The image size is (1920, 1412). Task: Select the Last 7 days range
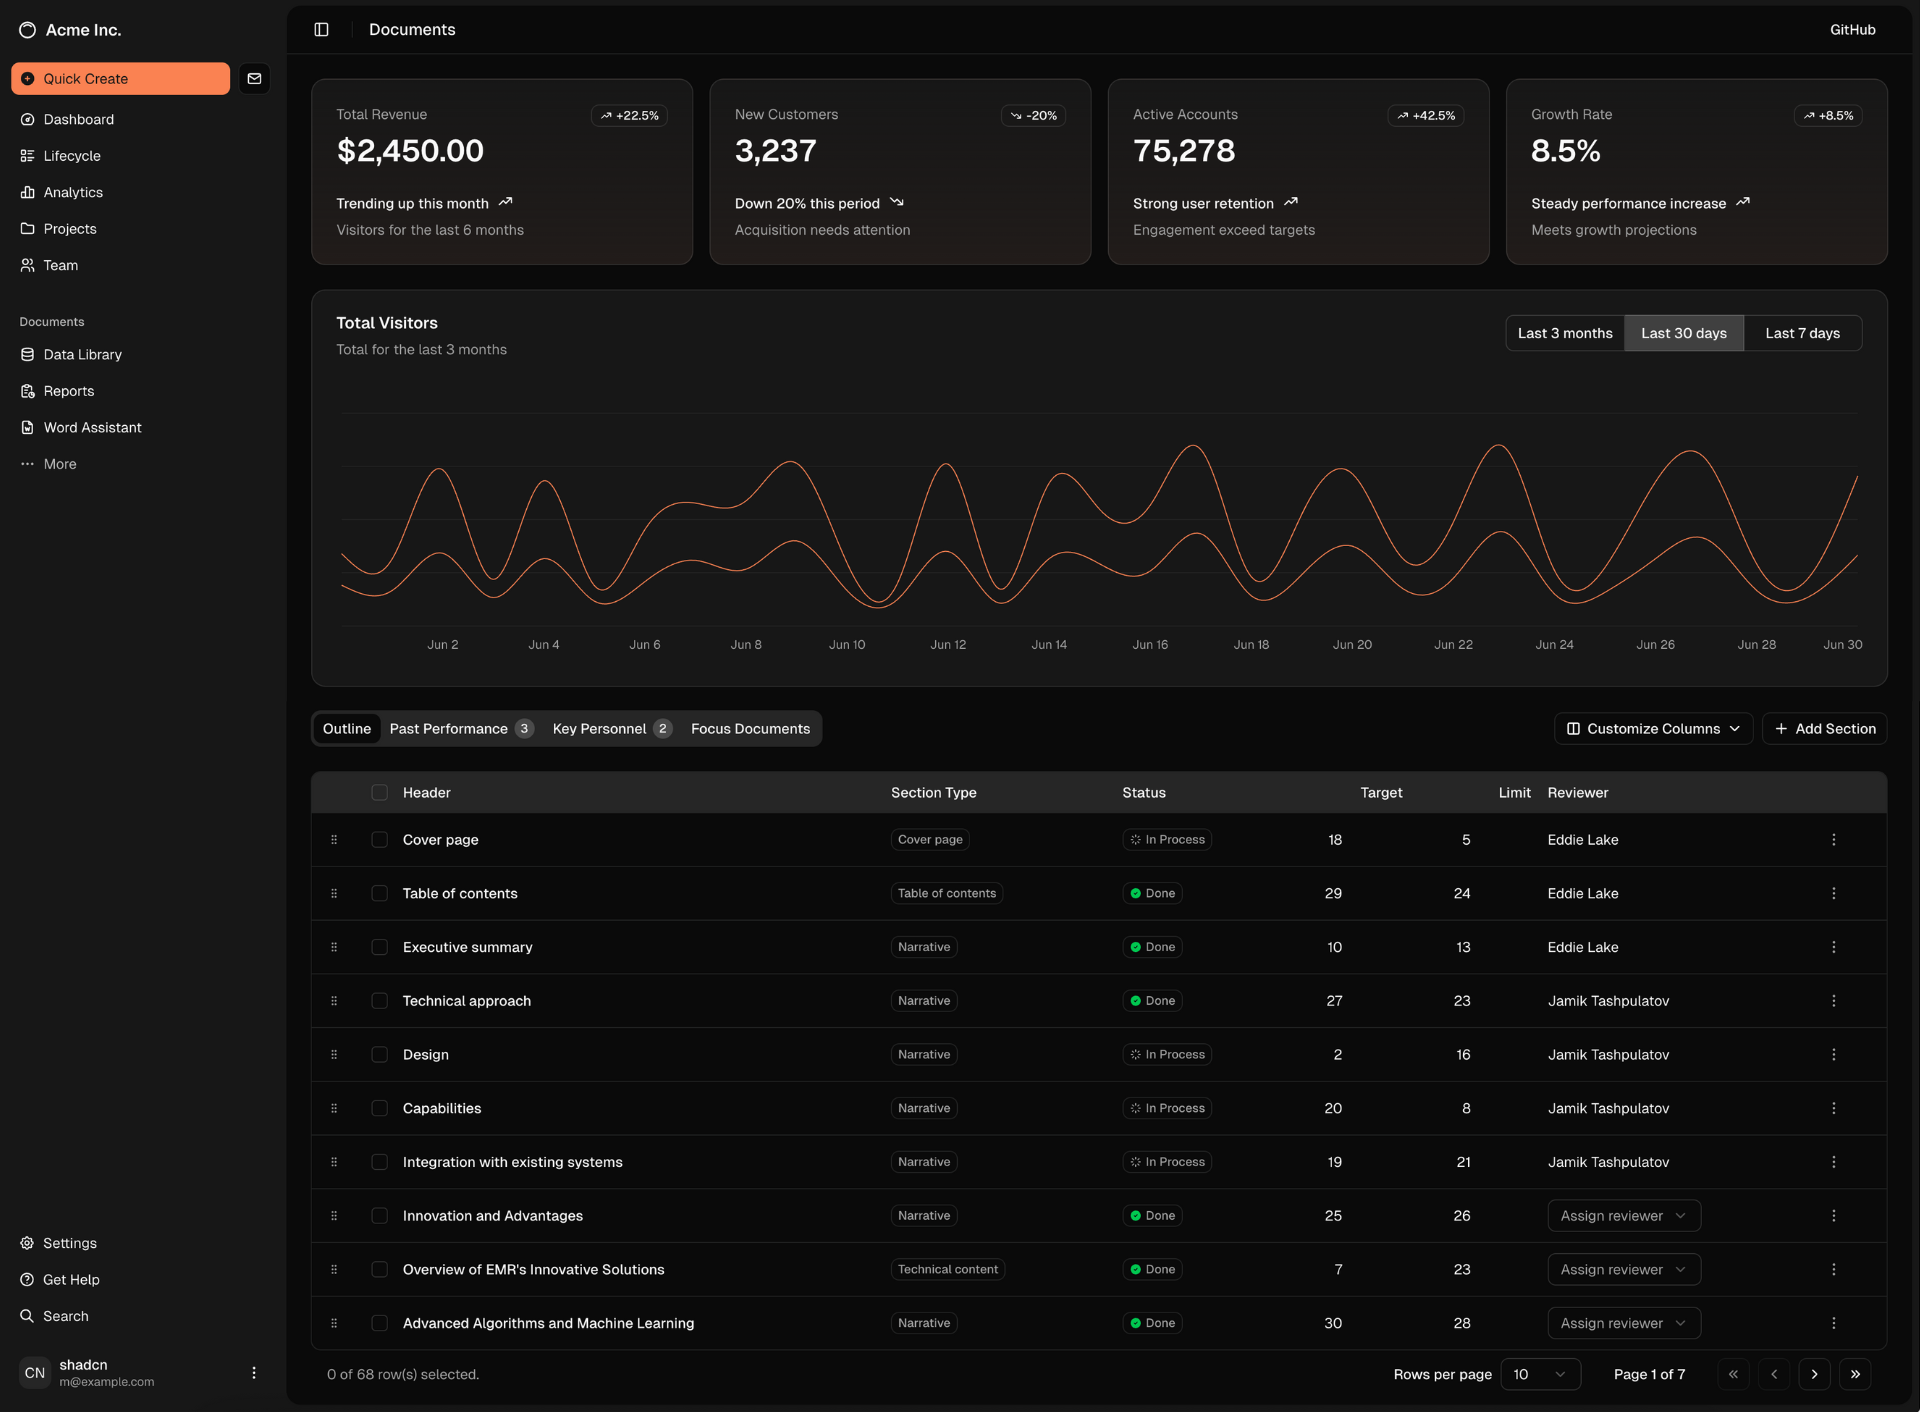point(1802,334)
